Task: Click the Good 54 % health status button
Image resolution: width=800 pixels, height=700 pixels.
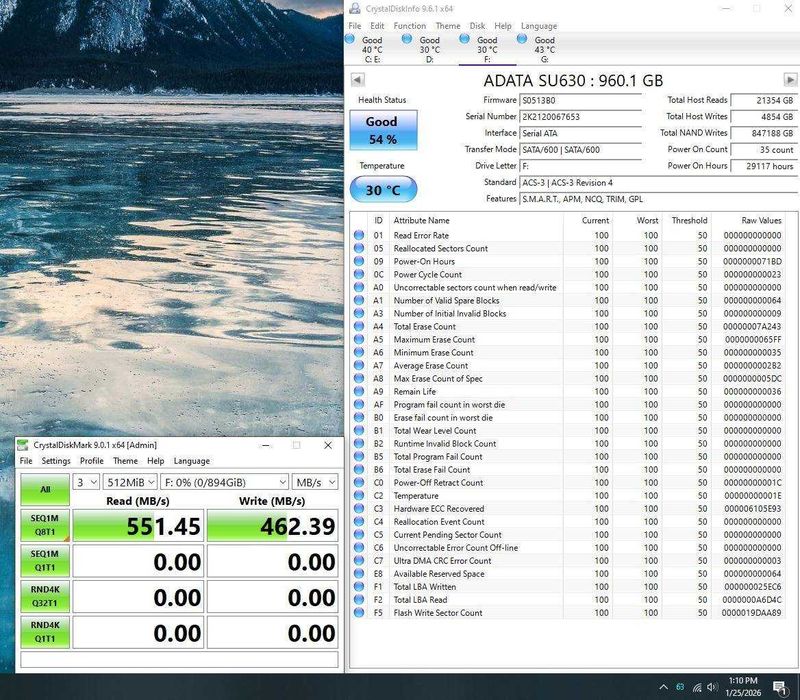Action: [383, 130]
